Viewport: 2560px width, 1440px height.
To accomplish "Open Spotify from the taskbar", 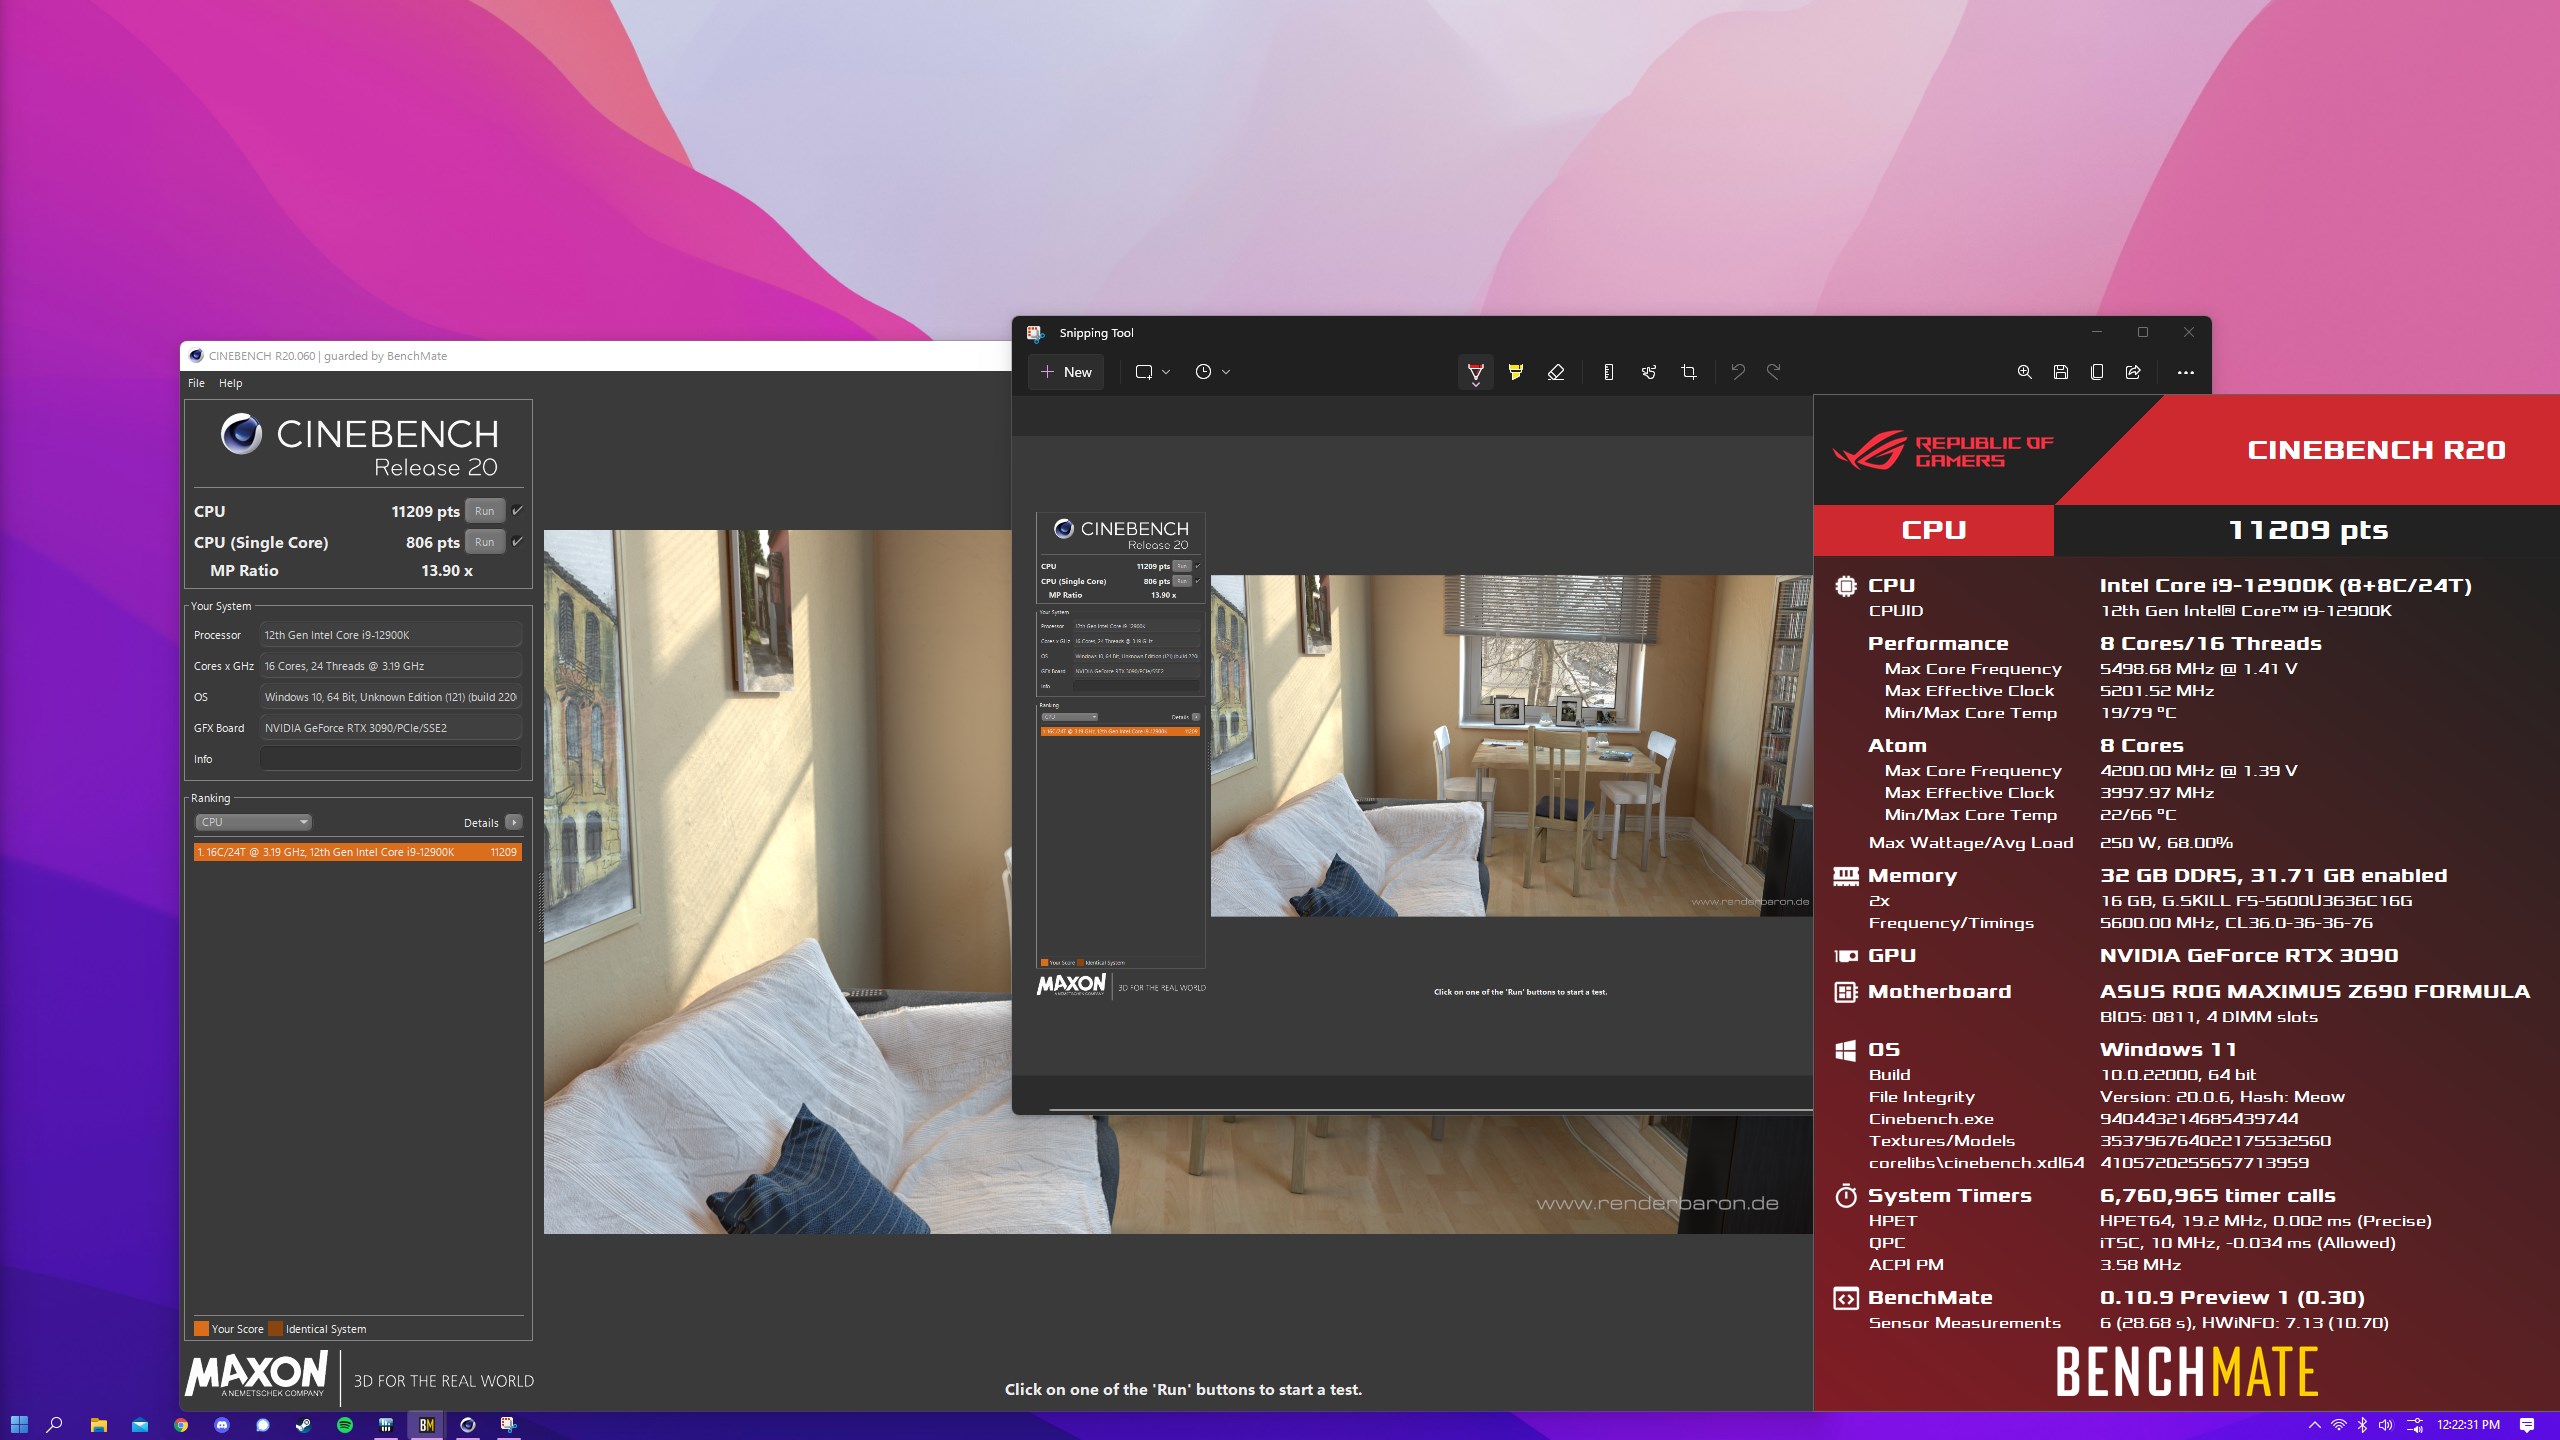I will pos(344,1424).
